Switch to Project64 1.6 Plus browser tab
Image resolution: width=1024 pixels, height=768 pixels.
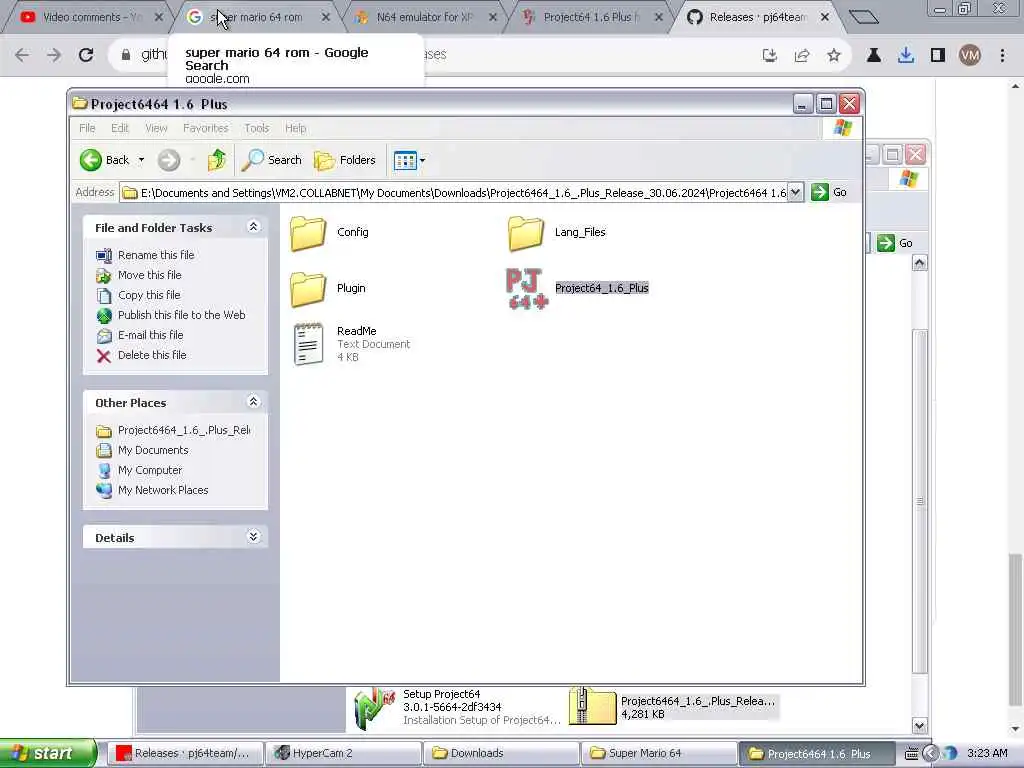593,17
